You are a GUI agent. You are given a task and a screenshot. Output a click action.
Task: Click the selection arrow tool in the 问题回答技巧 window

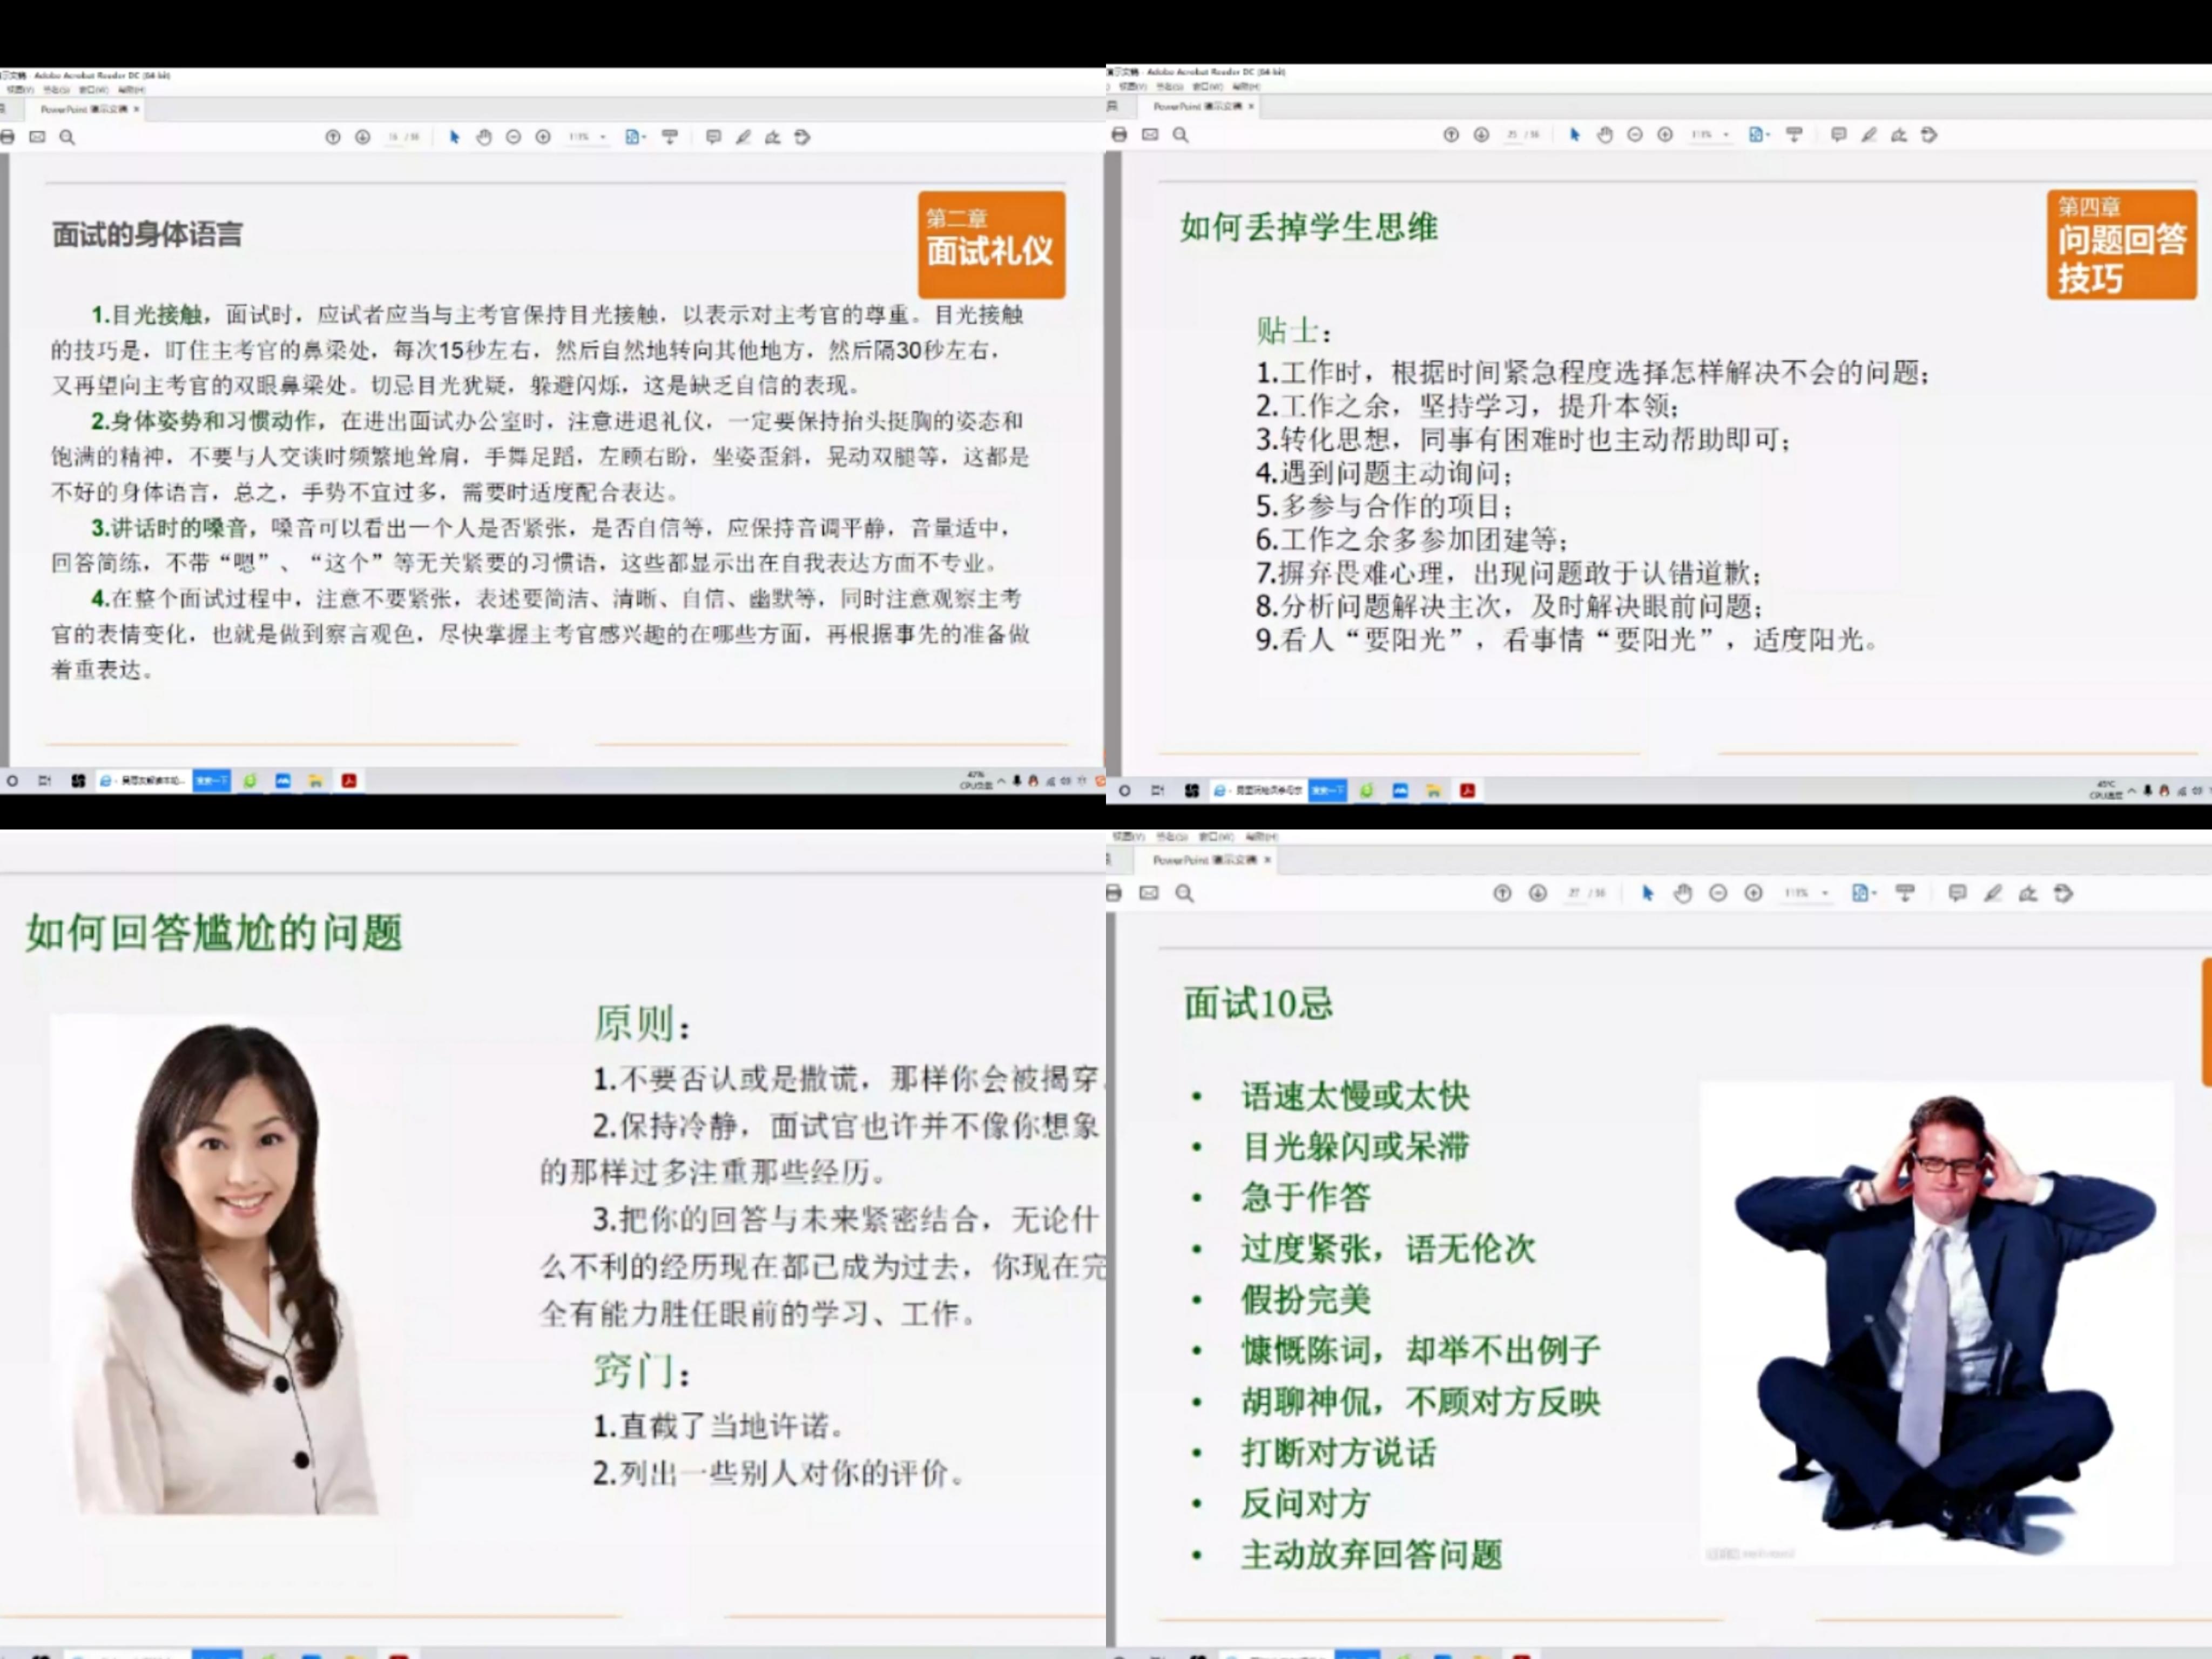[x=1575, y=135]
